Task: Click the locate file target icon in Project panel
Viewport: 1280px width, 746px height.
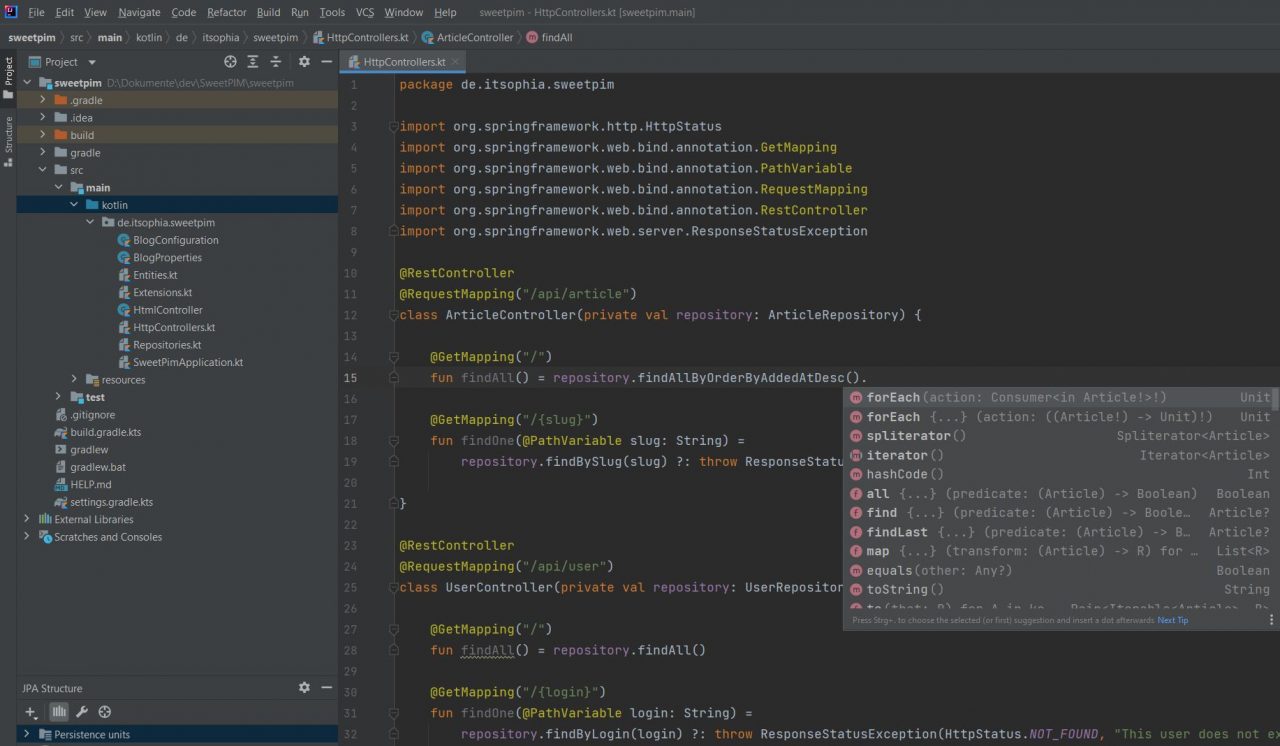Action: [x=231, y=62]
